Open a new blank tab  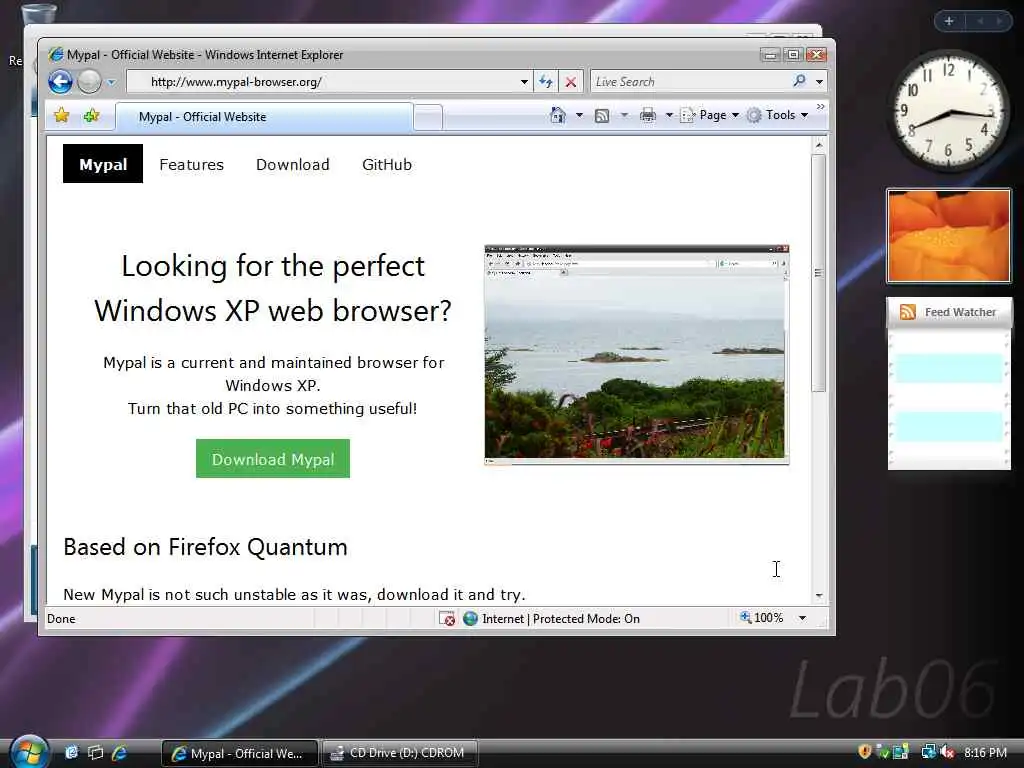(x=428, y=118)
